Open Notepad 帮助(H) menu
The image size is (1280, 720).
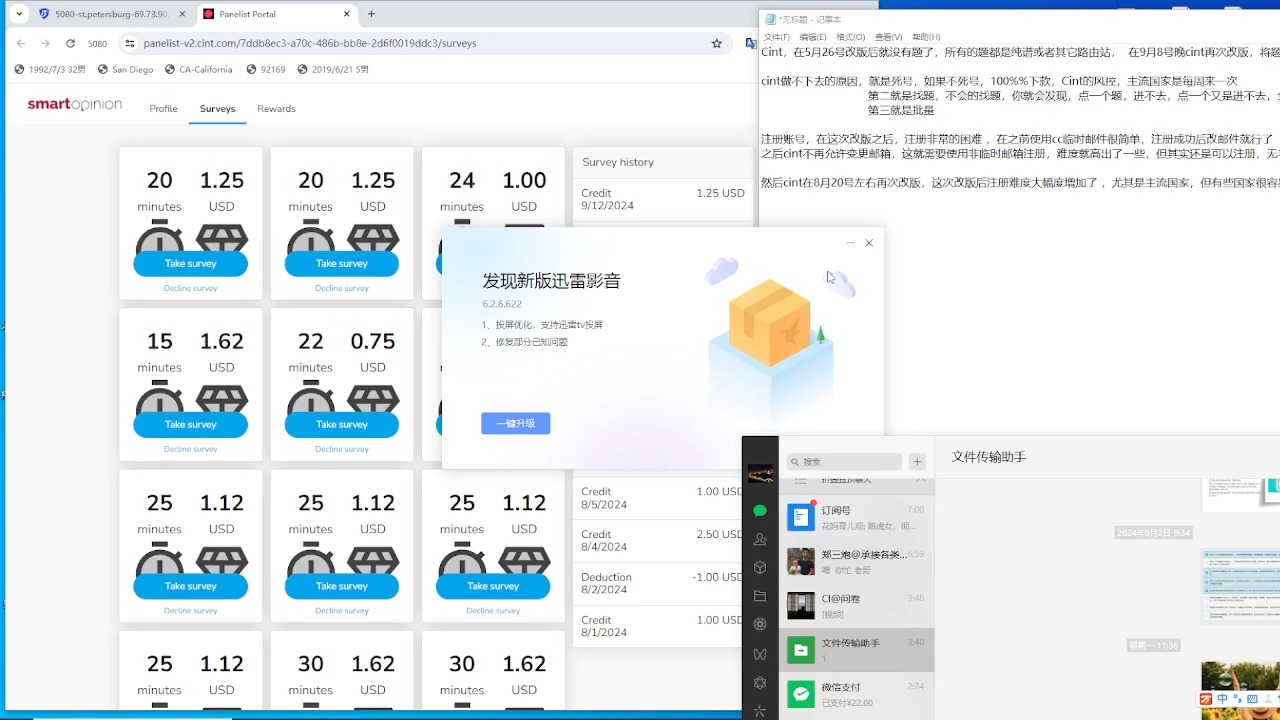926,37
